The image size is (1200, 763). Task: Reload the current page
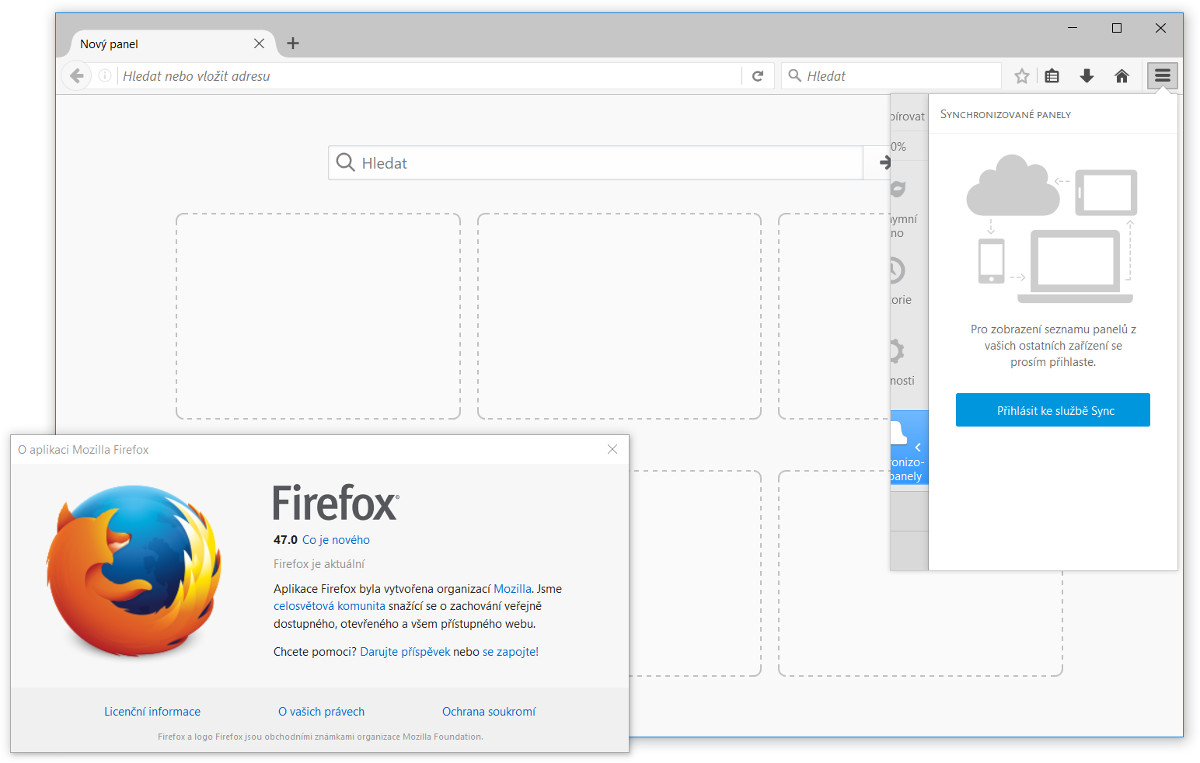pos(758,76)
